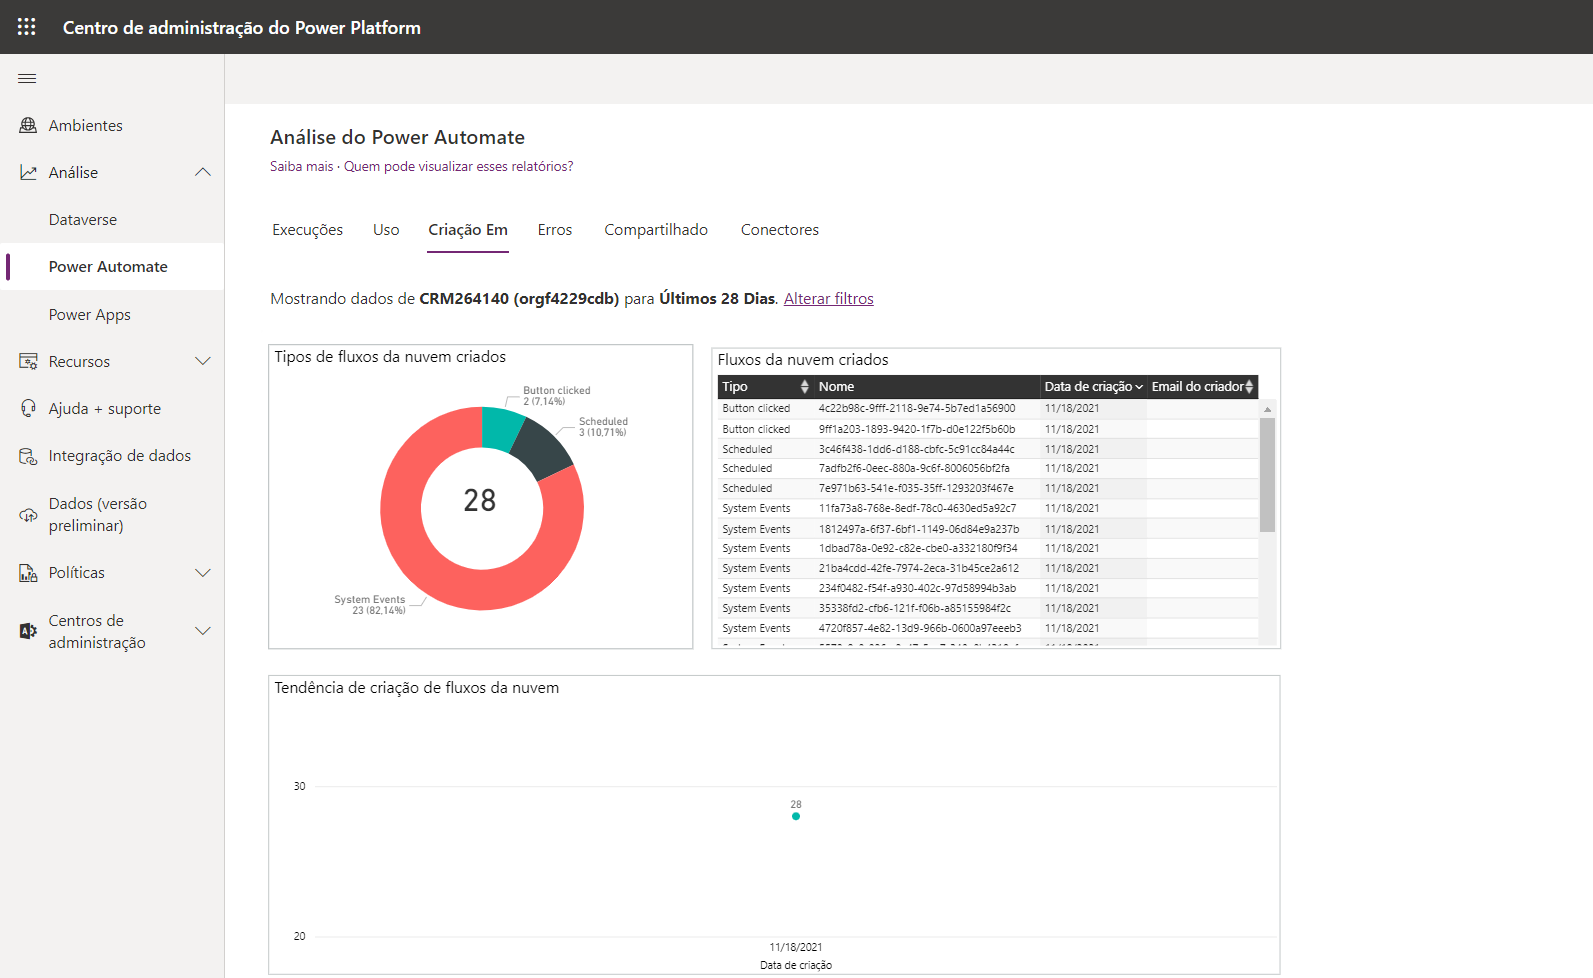Viewport: 1593px width, 978px height.
Task: Click flow name 7adfb2f6-0eec-880a-9c6f-8006056bf2fa
Action: (x=914, y=468)
